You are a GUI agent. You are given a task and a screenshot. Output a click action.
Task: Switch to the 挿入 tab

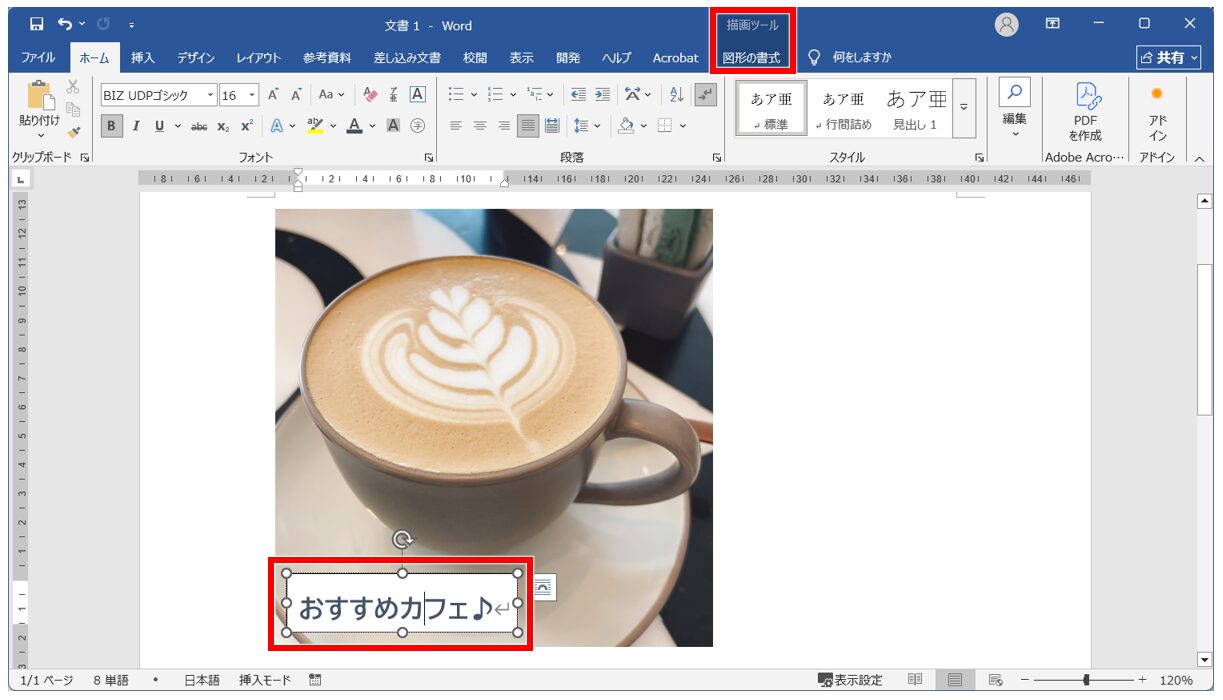click(x=143, y=58)
